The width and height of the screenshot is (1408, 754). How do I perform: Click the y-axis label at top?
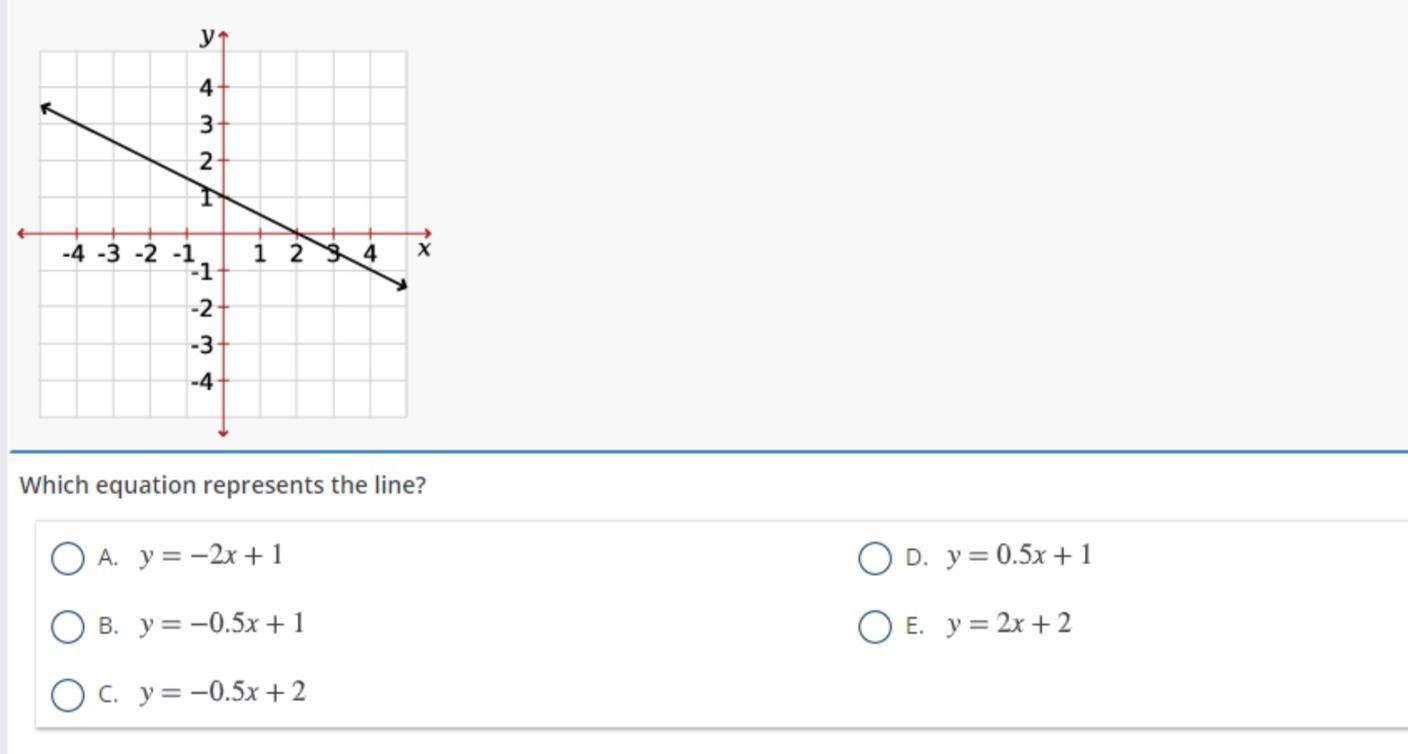pyautogui.click(x=207, y=36)
